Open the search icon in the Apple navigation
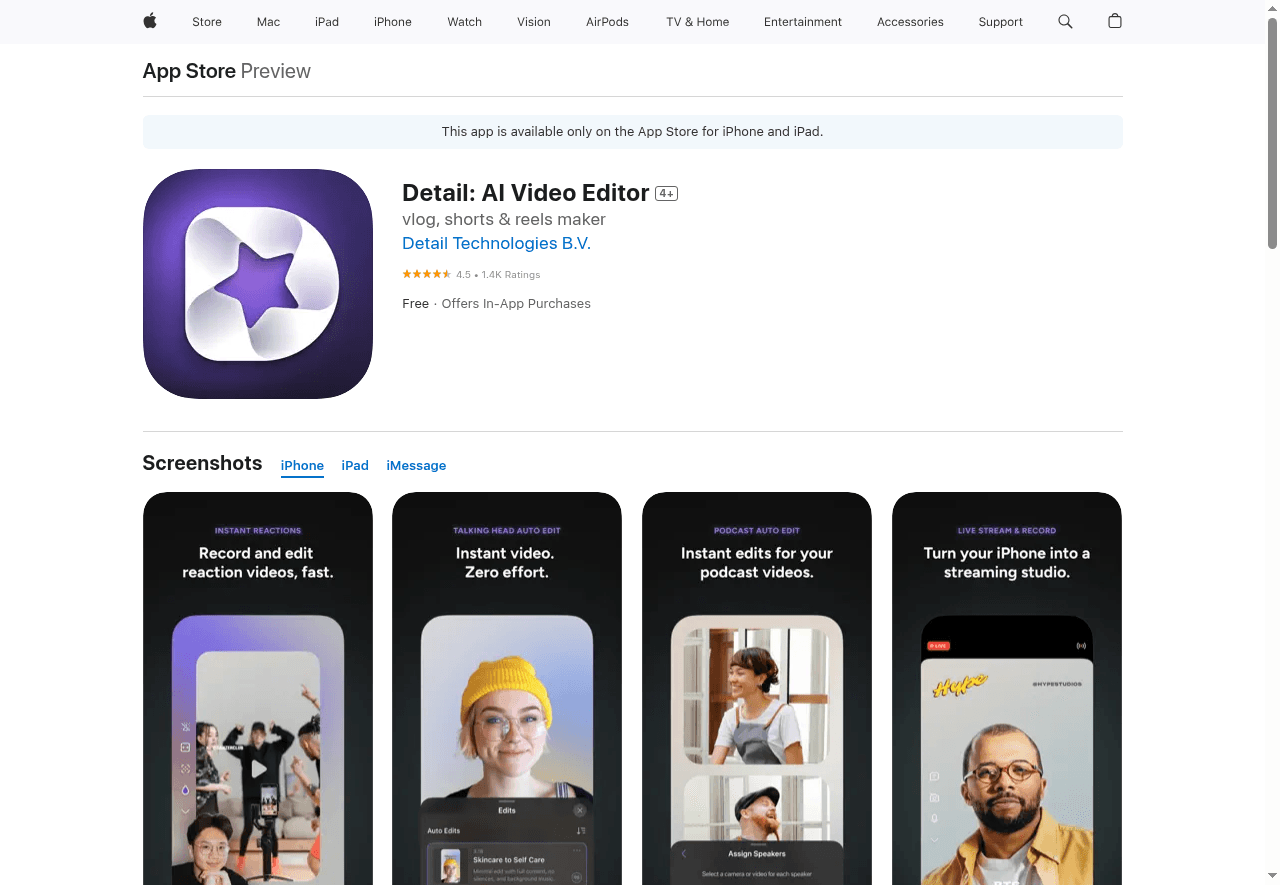This screenshot has width=1280, height=885. (1065, 21)
